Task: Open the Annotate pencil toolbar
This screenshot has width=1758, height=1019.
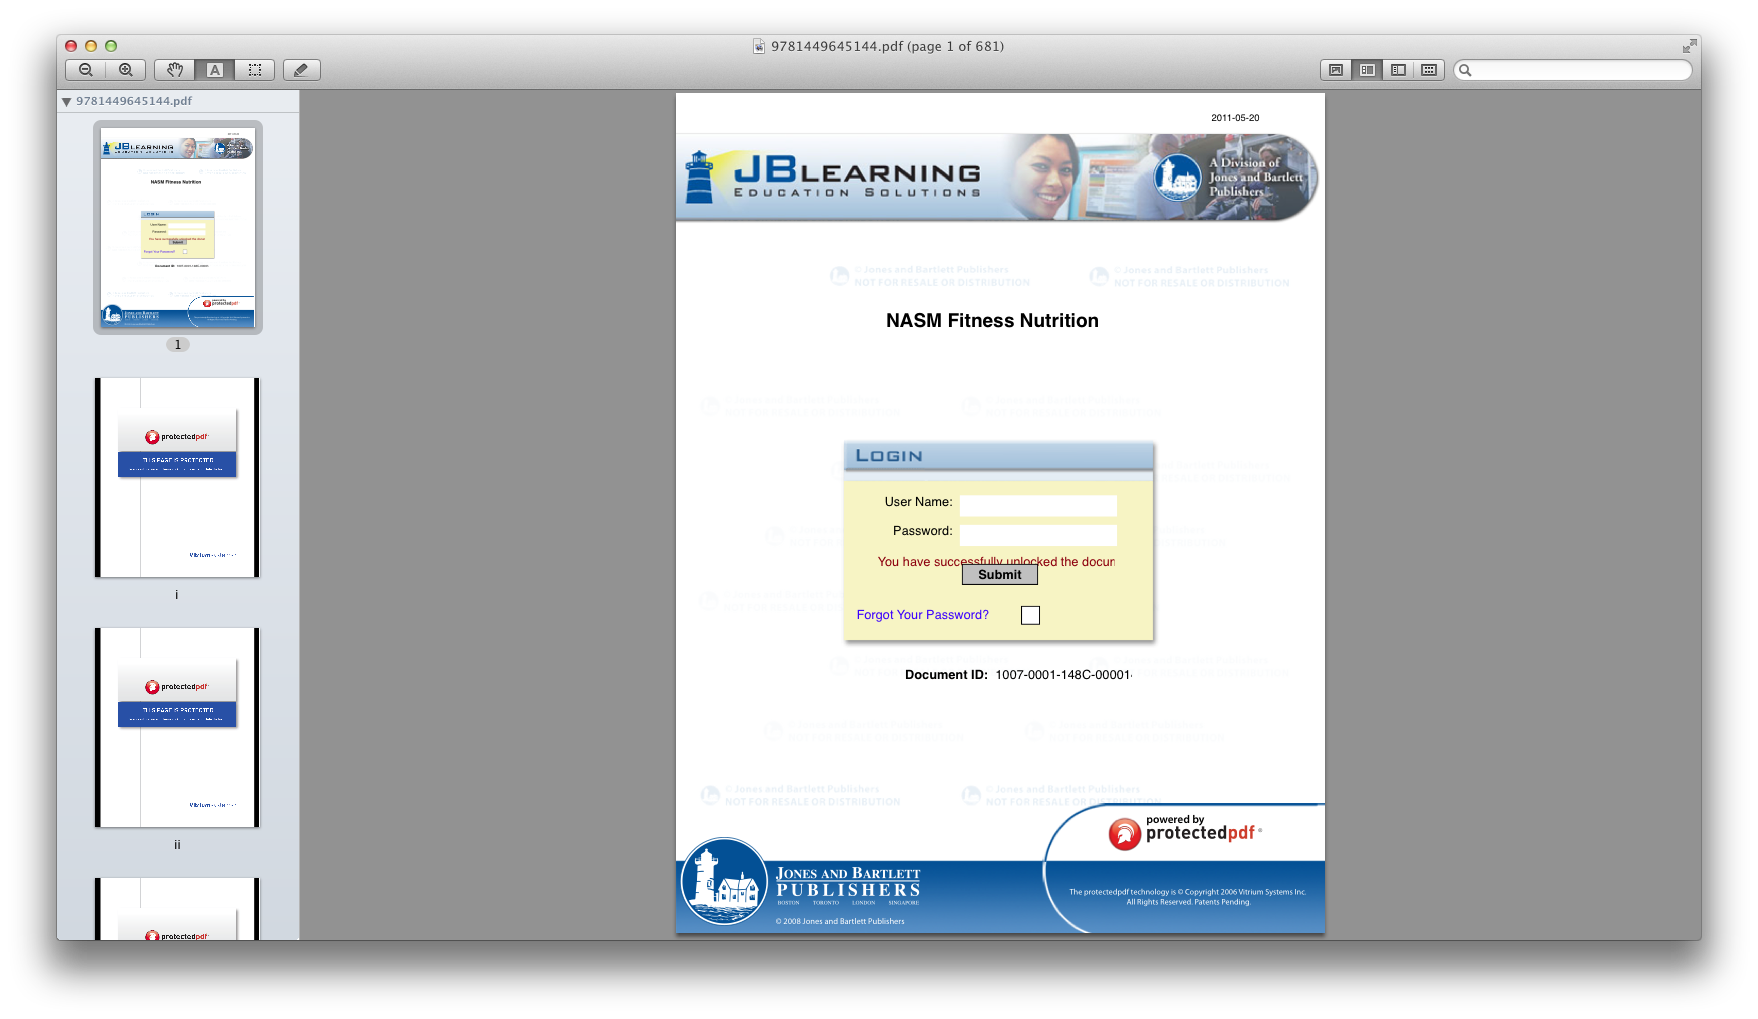Action: pos(301,70)
